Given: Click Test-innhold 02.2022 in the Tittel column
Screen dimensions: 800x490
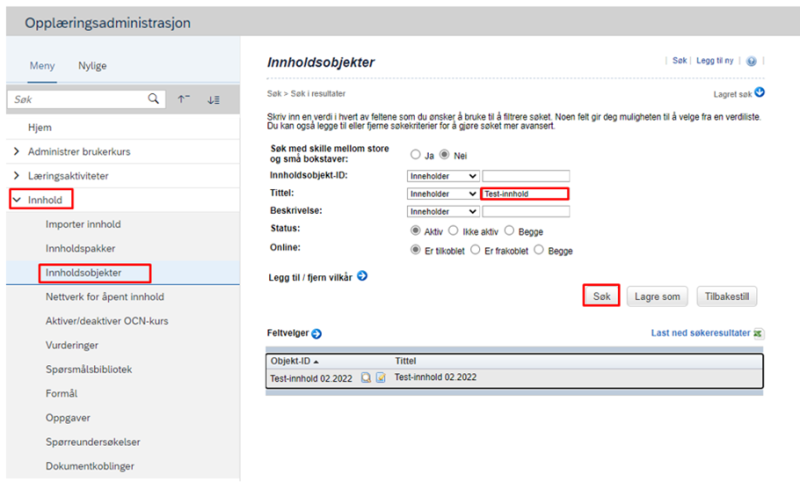Looking at the screenshot, I should (435, 377).
